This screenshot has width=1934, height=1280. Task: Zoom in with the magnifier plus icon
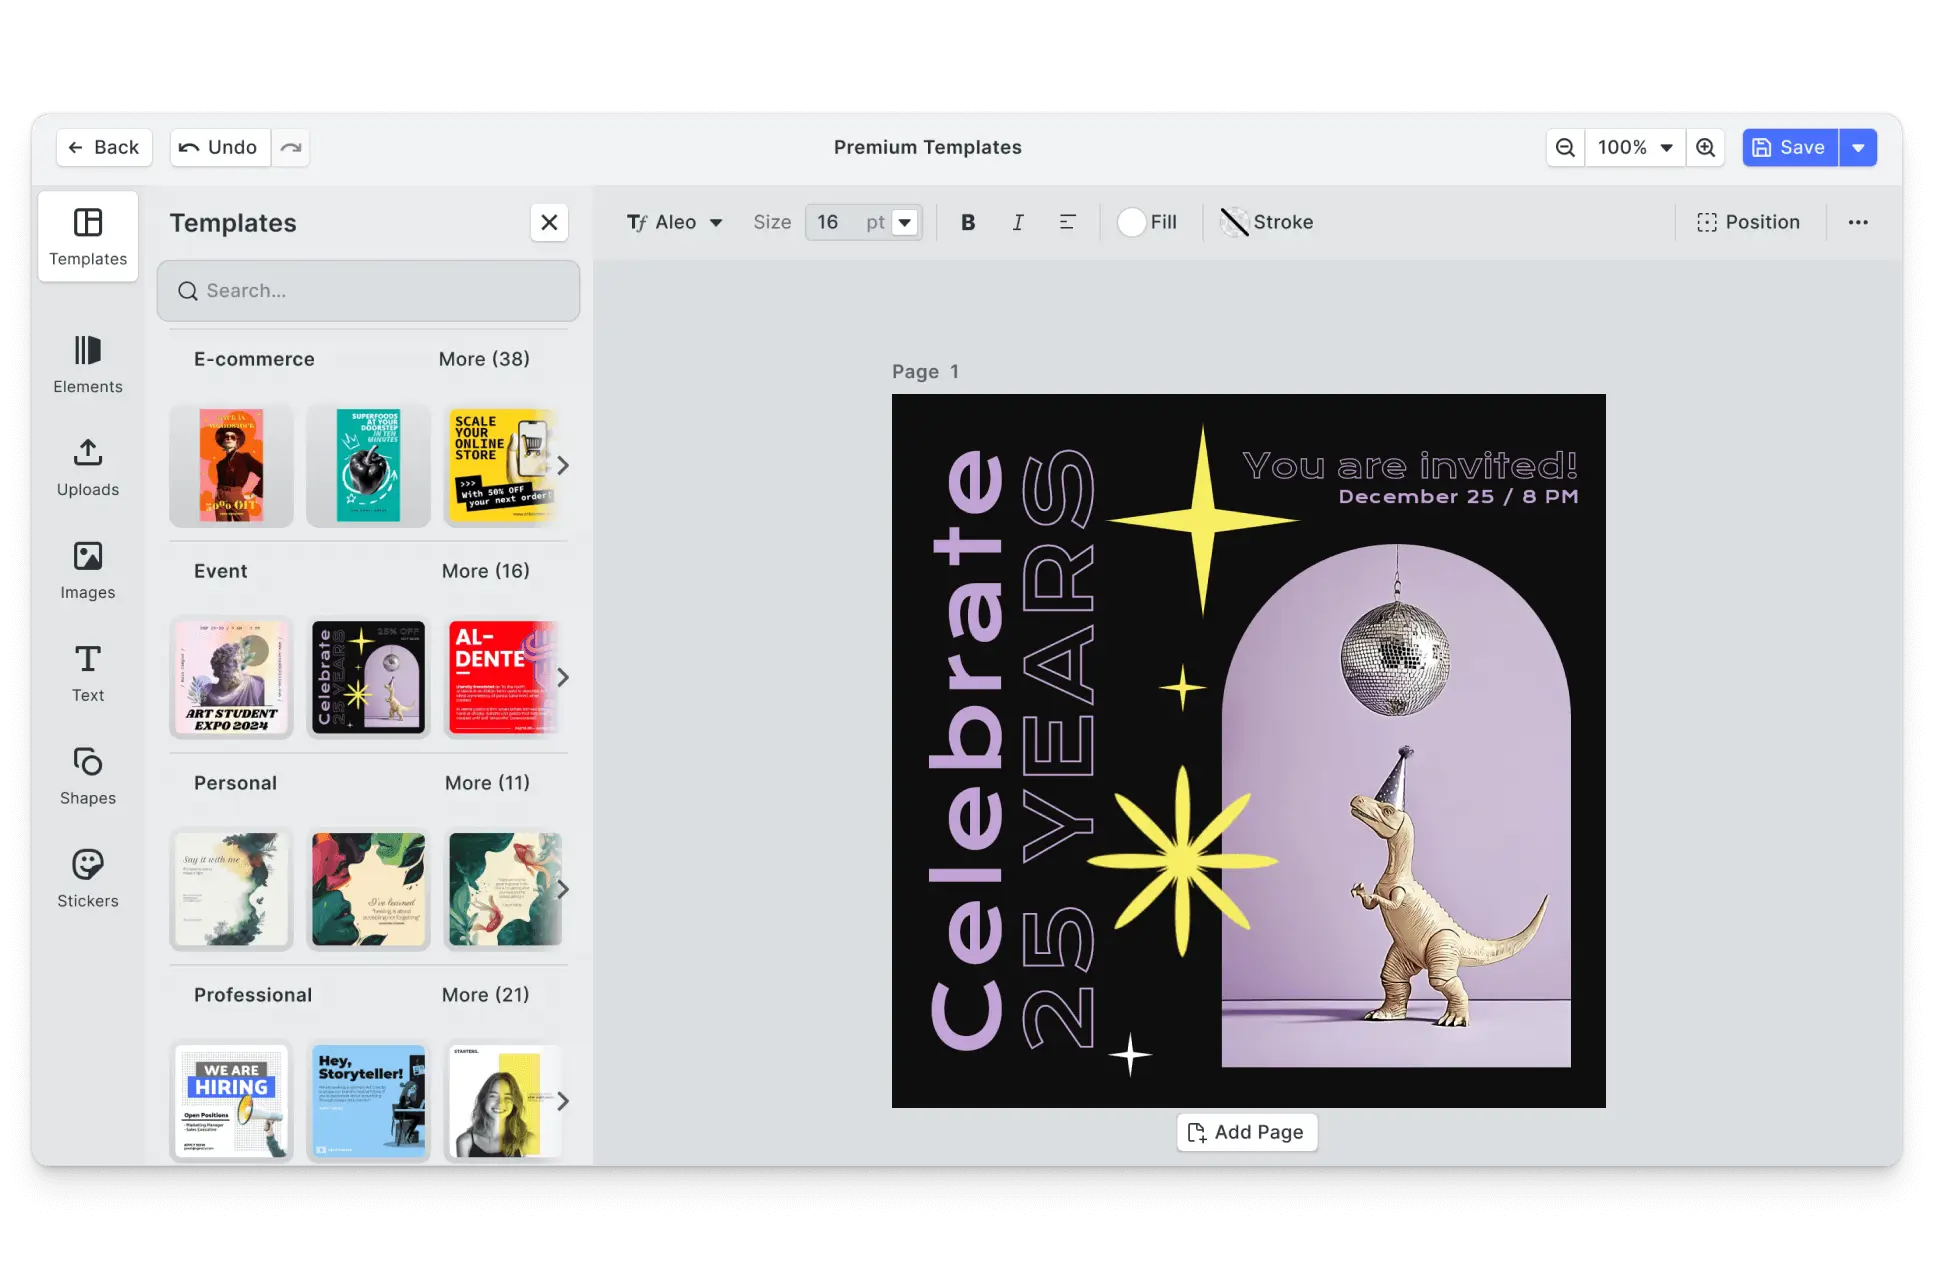[1705, 147]
